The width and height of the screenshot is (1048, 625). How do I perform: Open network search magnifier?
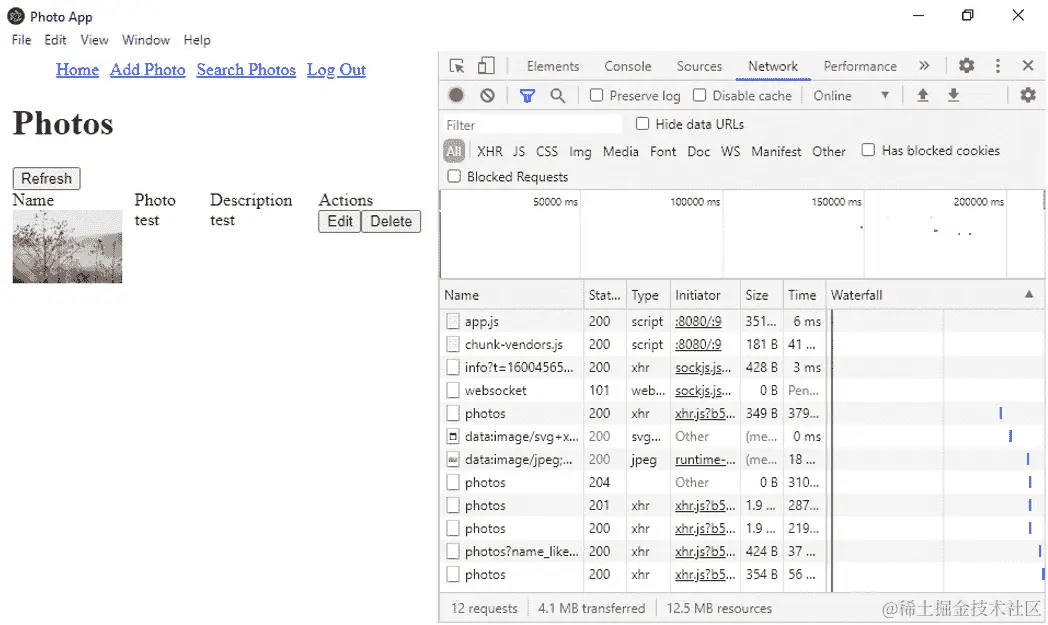557,96
